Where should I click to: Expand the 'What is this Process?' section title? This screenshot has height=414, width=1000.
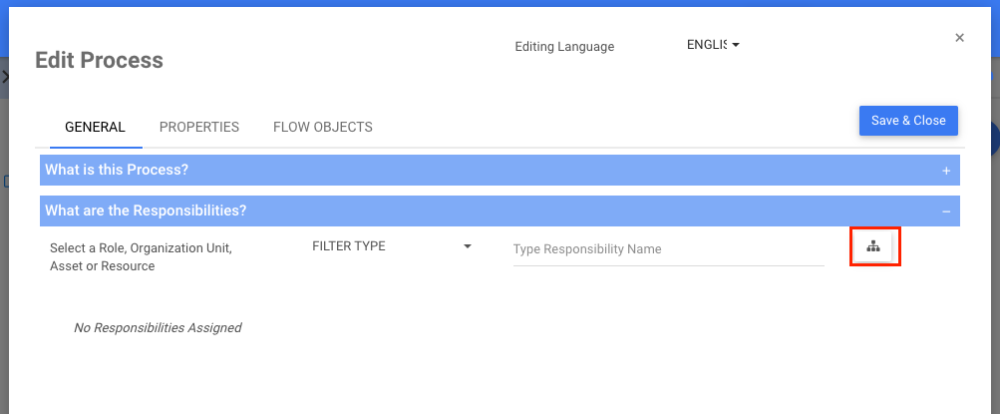(x=117, y=170)
